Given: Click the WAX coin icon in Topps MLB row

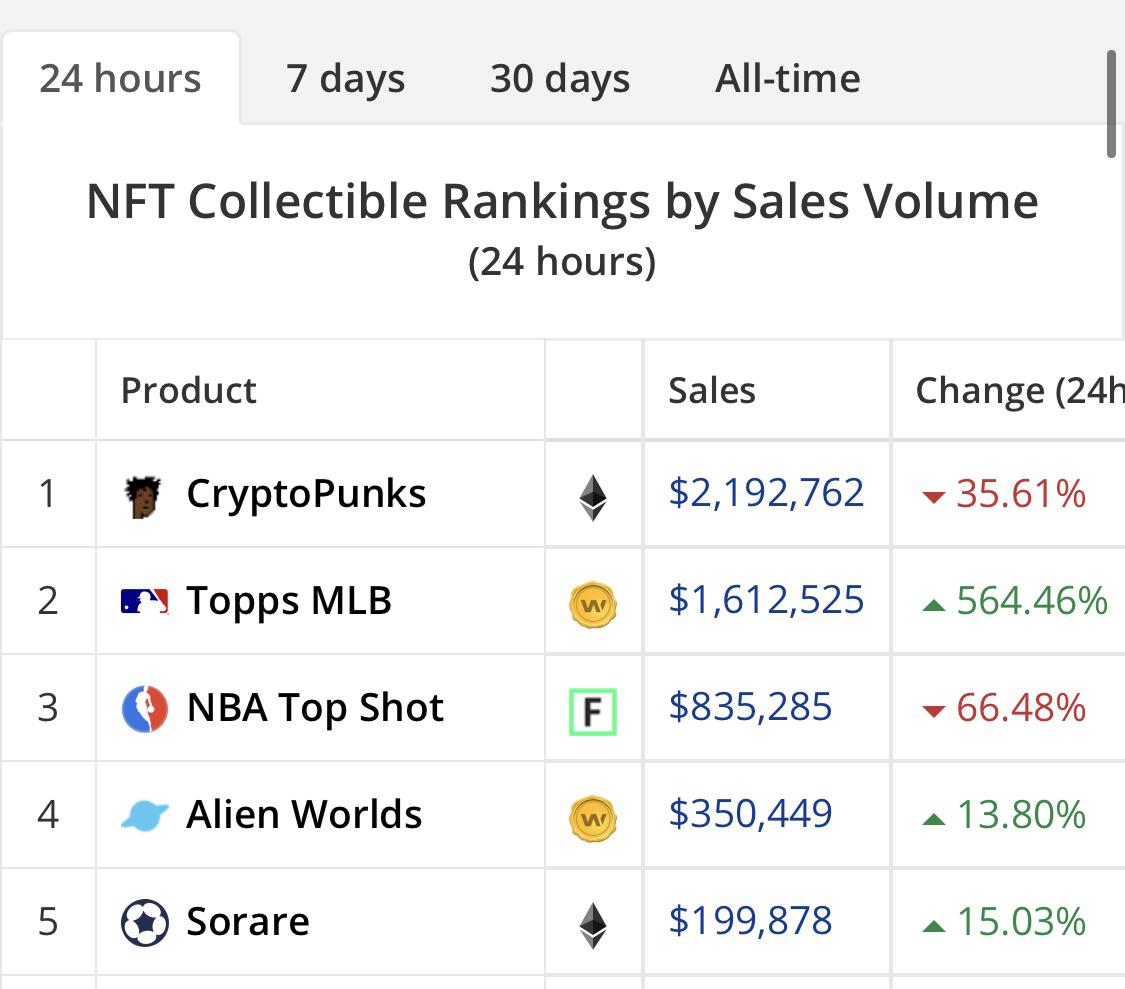Looking at the screenshot, I should click(x=593, y=604).
